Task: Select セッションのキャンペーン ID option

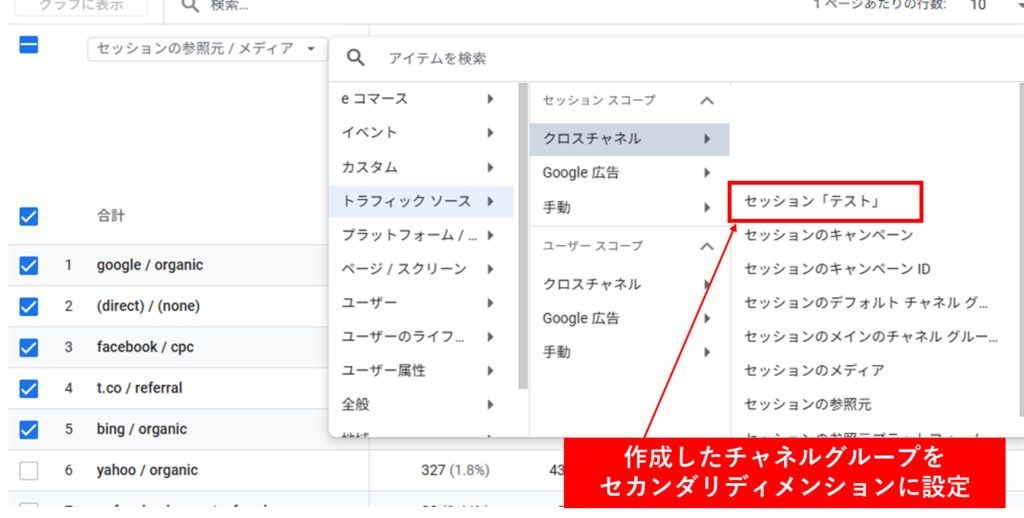Action: [837, 269]
